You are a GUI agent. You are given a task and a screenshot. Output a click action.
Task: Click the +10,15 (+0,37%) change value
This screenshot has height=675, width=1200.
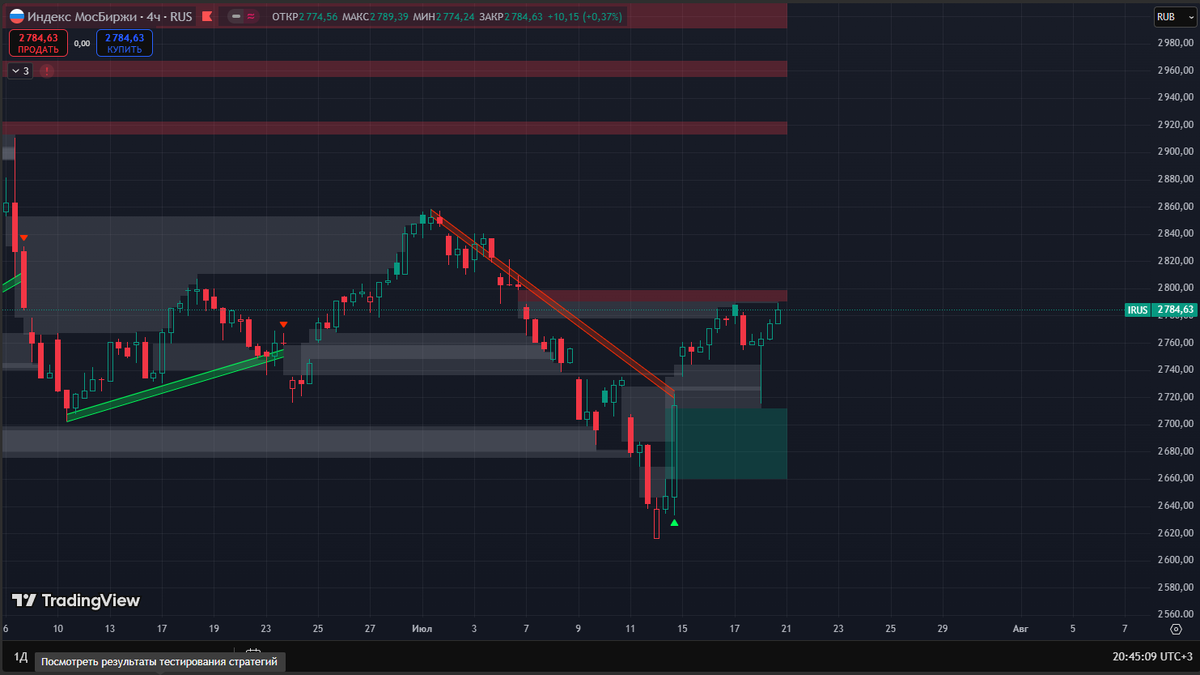tap(585, 17)
